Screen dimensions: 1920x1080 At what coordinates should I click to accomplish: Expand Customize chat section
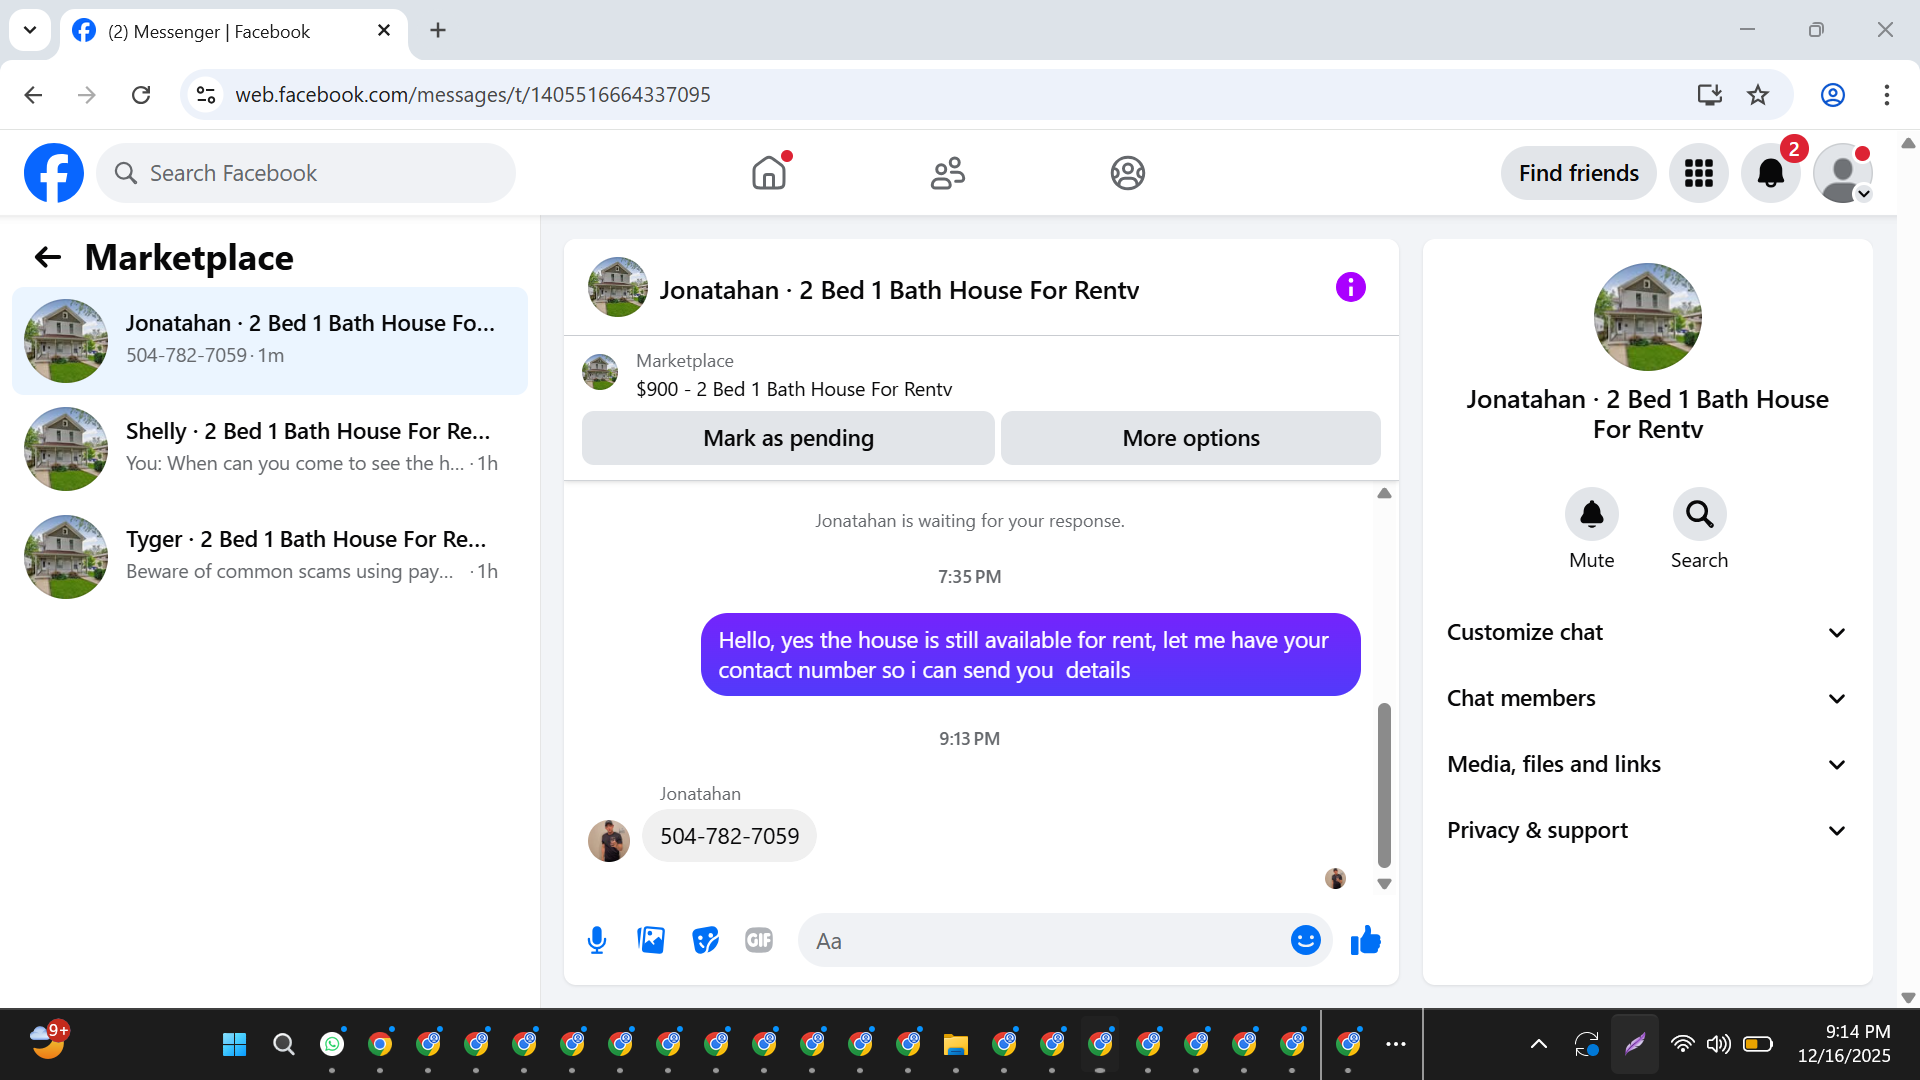(1646, 632)
